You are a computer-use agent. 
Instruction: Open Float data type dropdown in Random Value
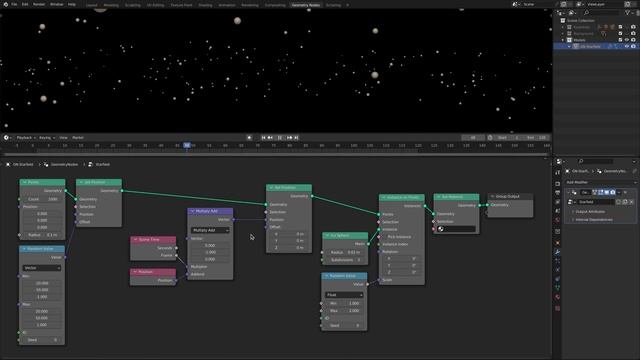[x=344, y=295]
